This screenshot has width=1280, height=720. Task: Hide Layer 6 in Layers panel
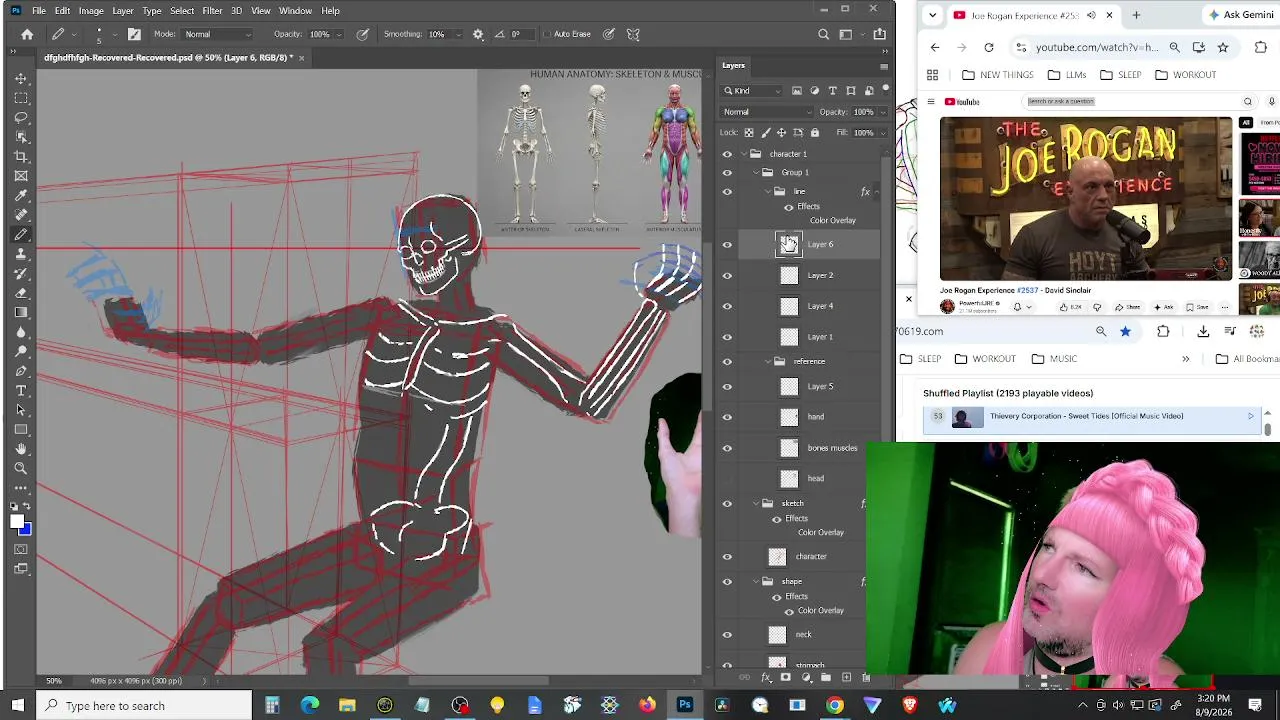click(727, 244)
